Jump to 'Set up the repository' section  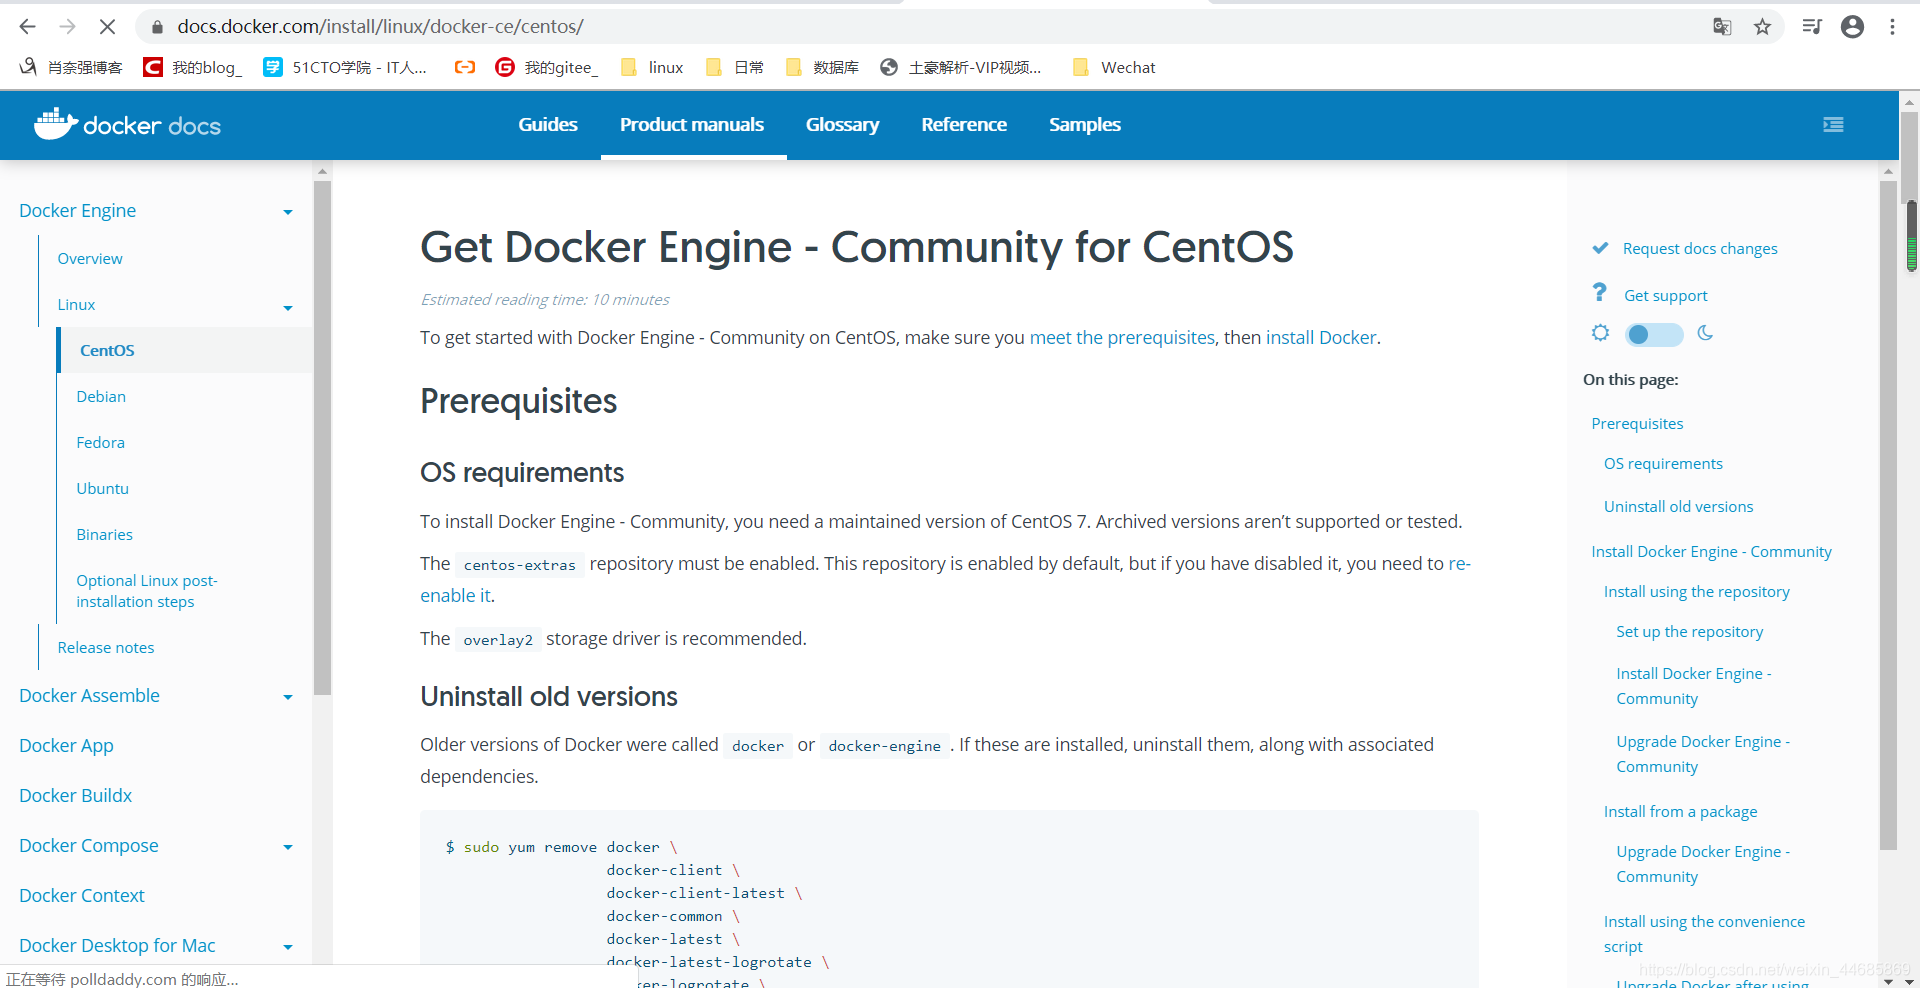click(1689, 631)
